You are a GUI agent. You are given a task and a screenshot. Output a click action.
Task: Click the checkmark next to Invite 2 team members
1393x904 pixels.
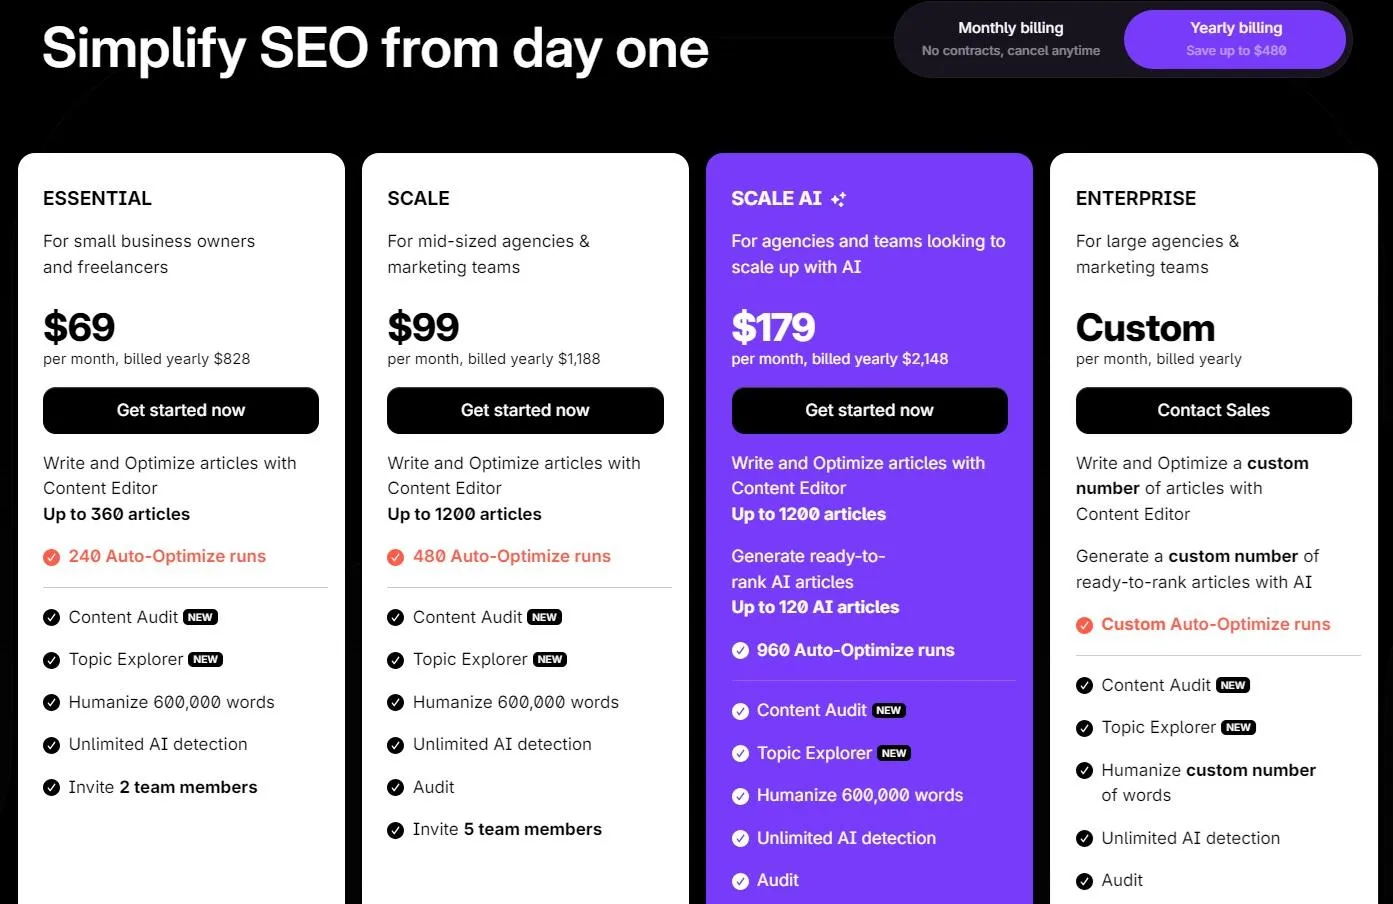click(x=51, y=788)
